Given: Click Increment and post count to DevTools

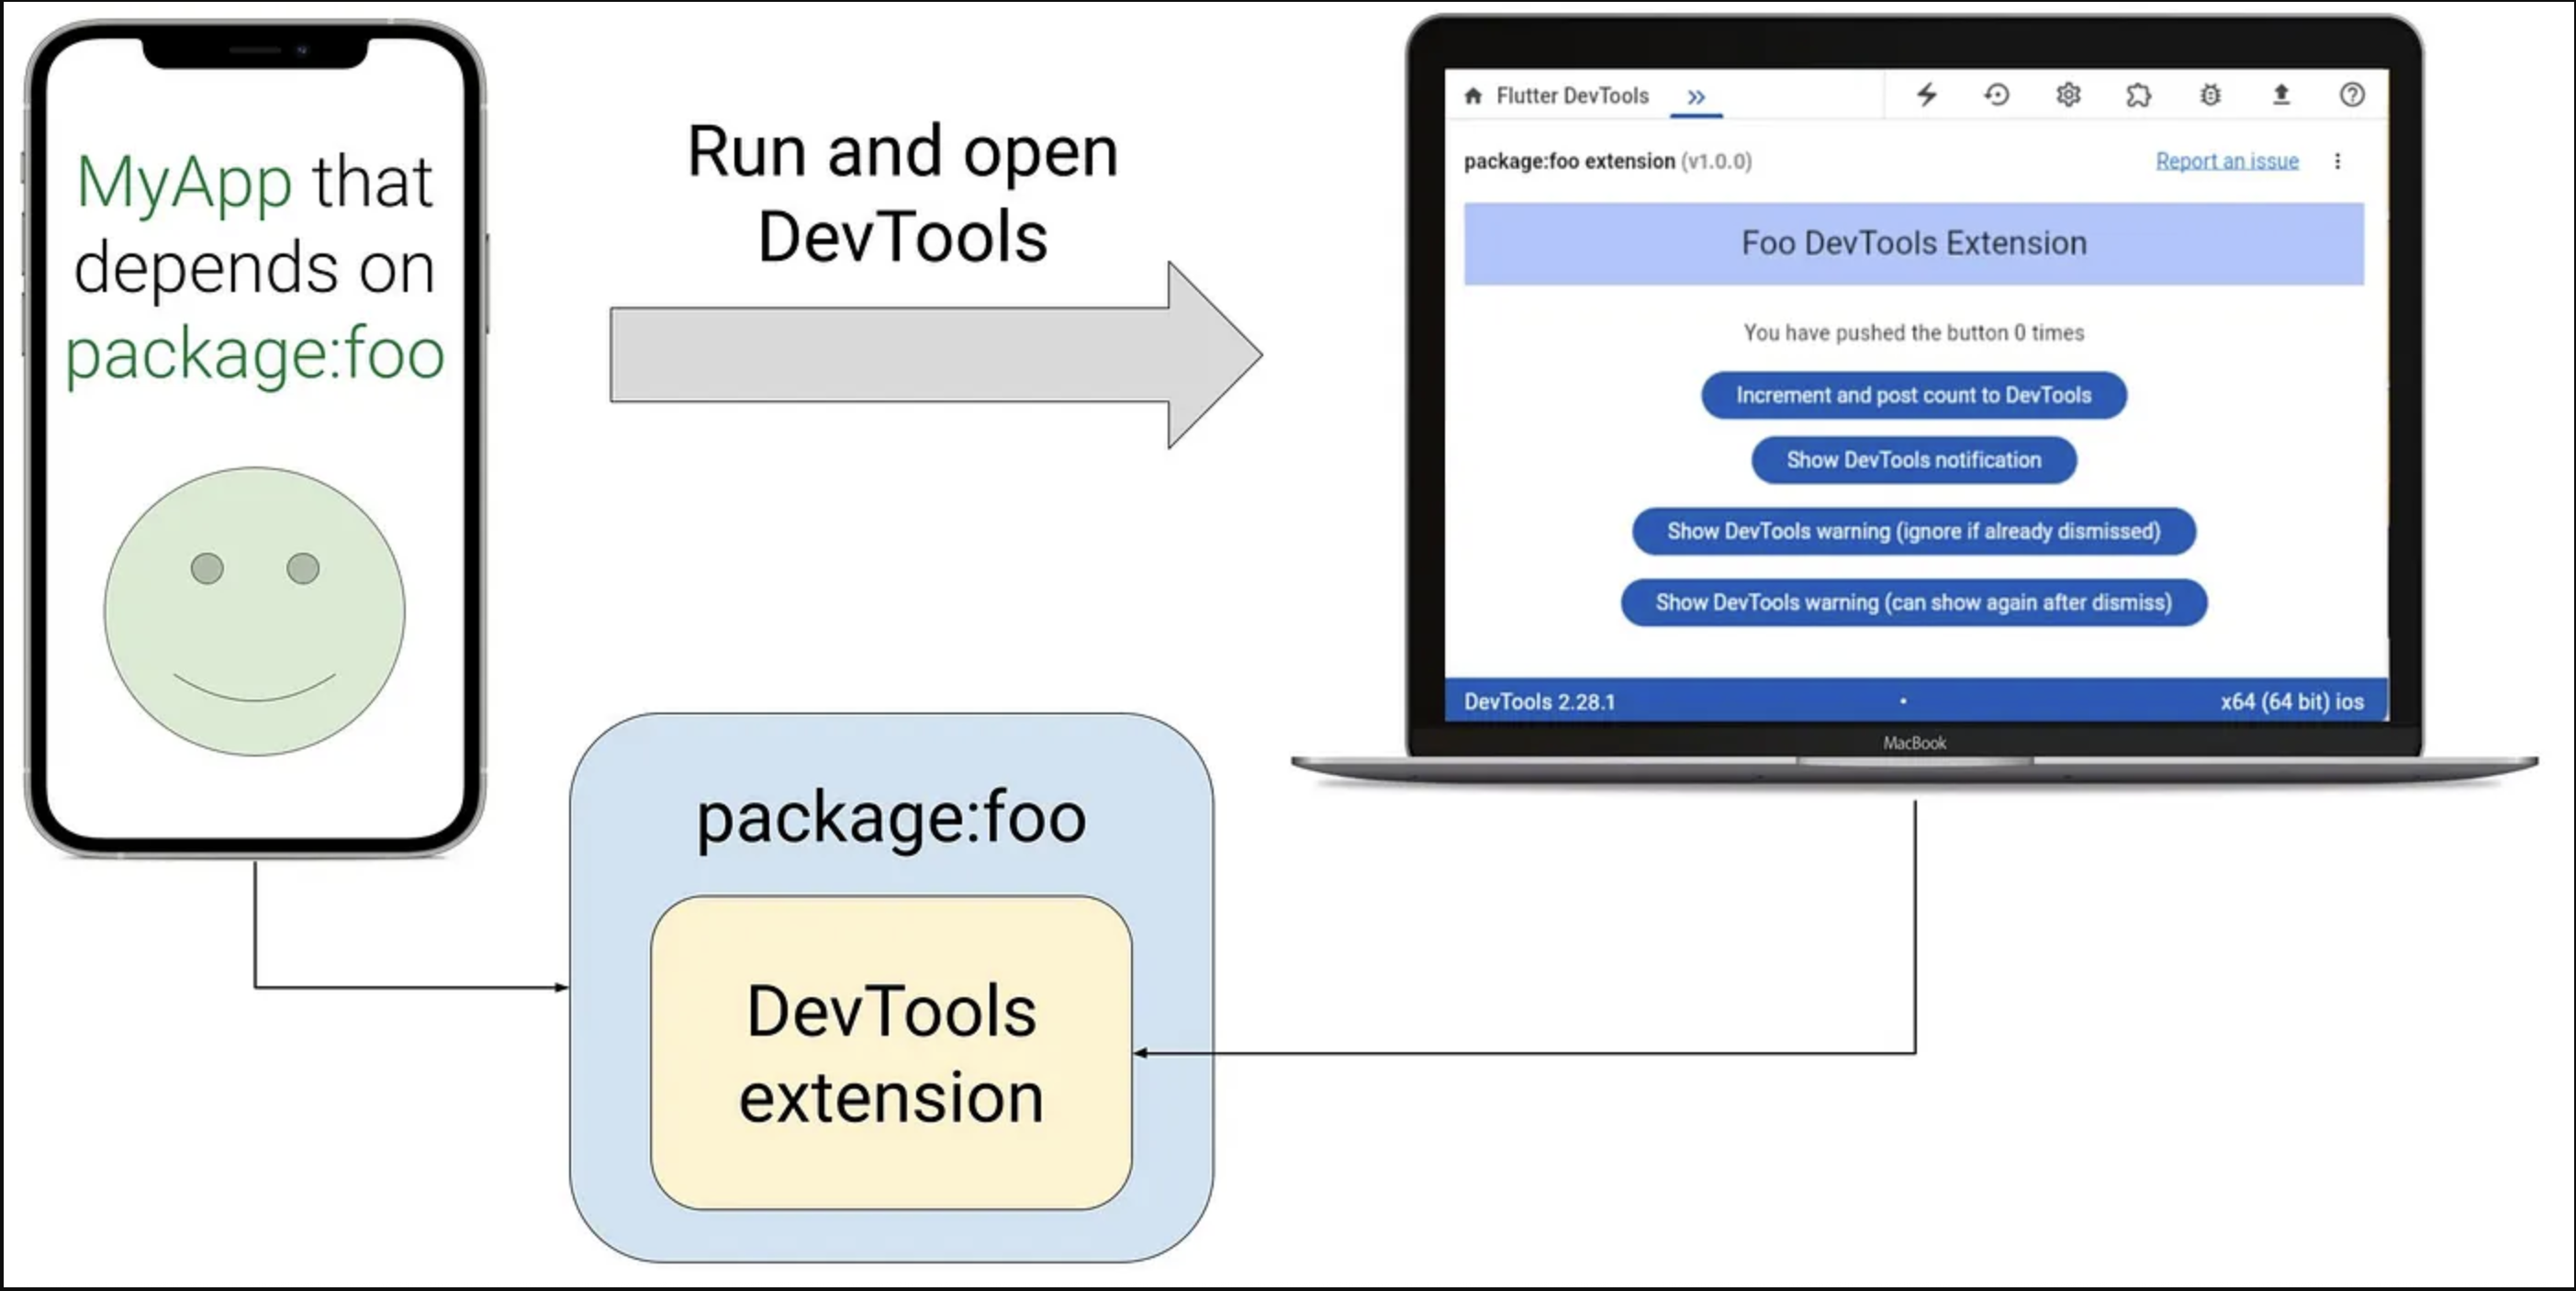Looking at the screenshot, I should 1913,395.
